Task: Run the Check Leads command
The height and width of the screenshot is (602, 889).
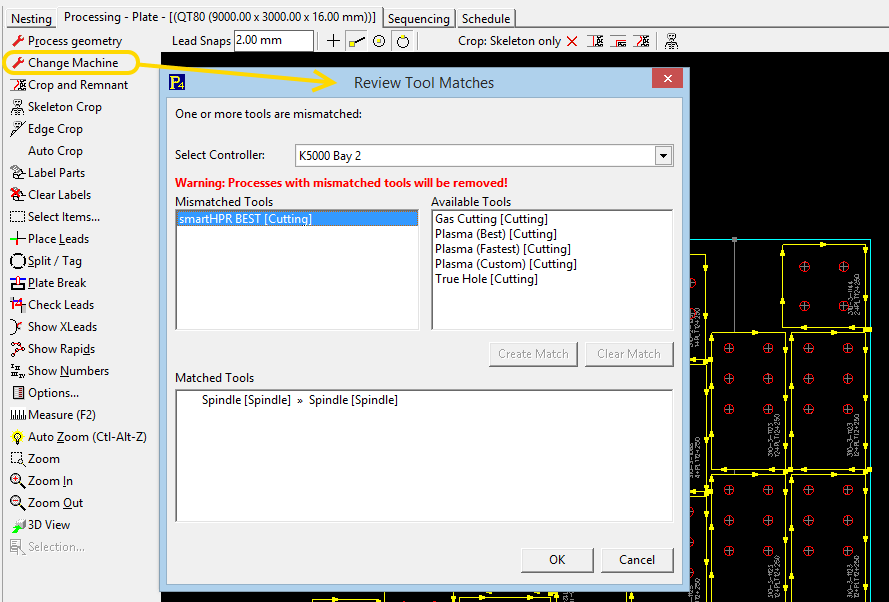Action: pyautogui.click(x=52, y=305)
